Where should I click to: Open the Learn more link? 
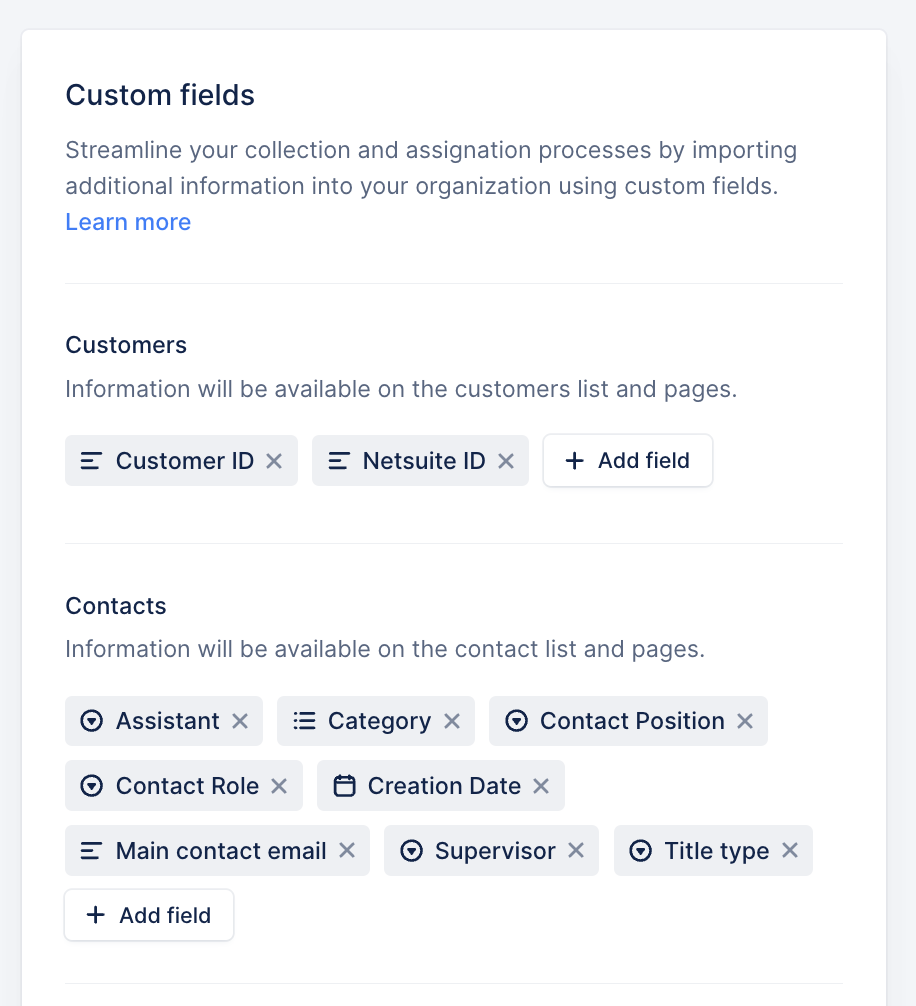coord(127,221)
